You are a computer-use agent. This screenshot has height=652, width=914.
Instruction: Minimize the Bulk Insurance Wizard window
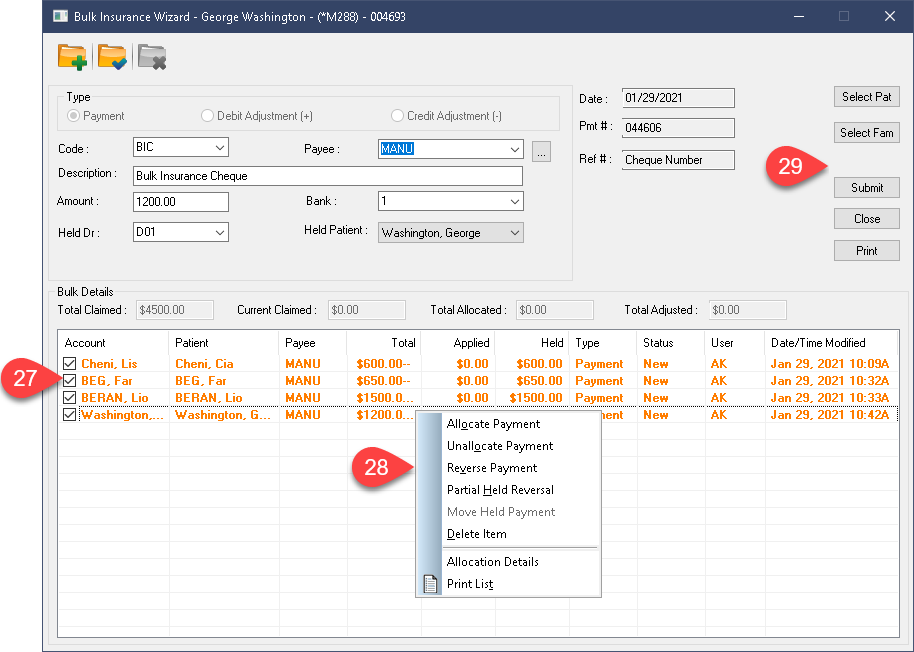coord(799,16)
